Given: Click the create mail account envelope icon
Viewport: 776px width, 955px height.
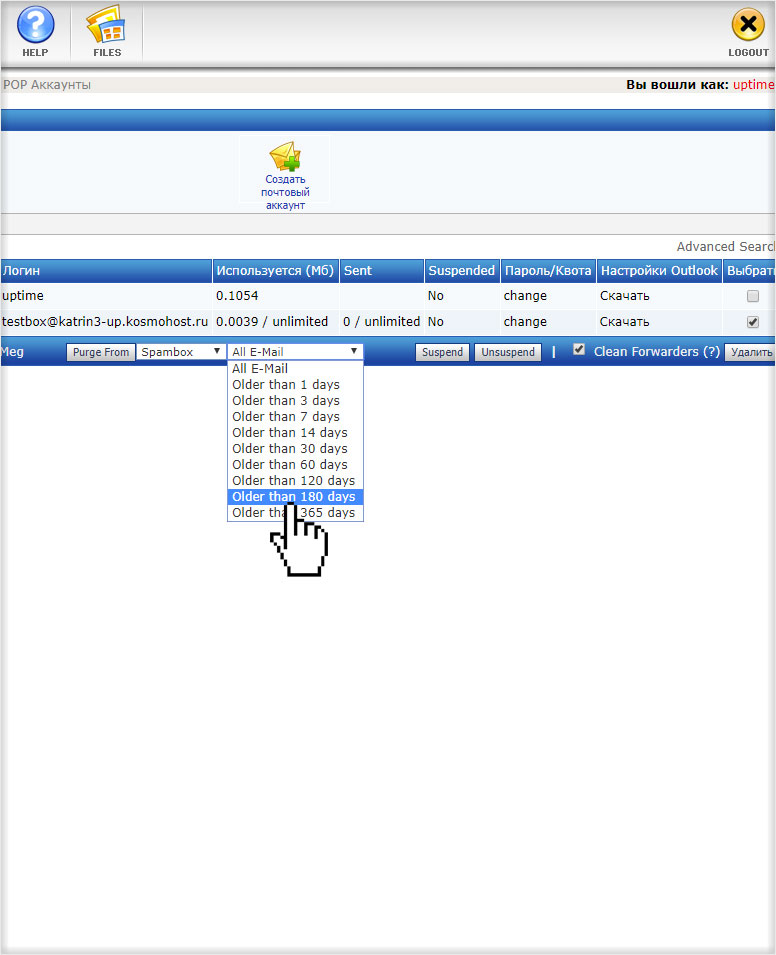Looking at the screenshot, I should 285,157.
